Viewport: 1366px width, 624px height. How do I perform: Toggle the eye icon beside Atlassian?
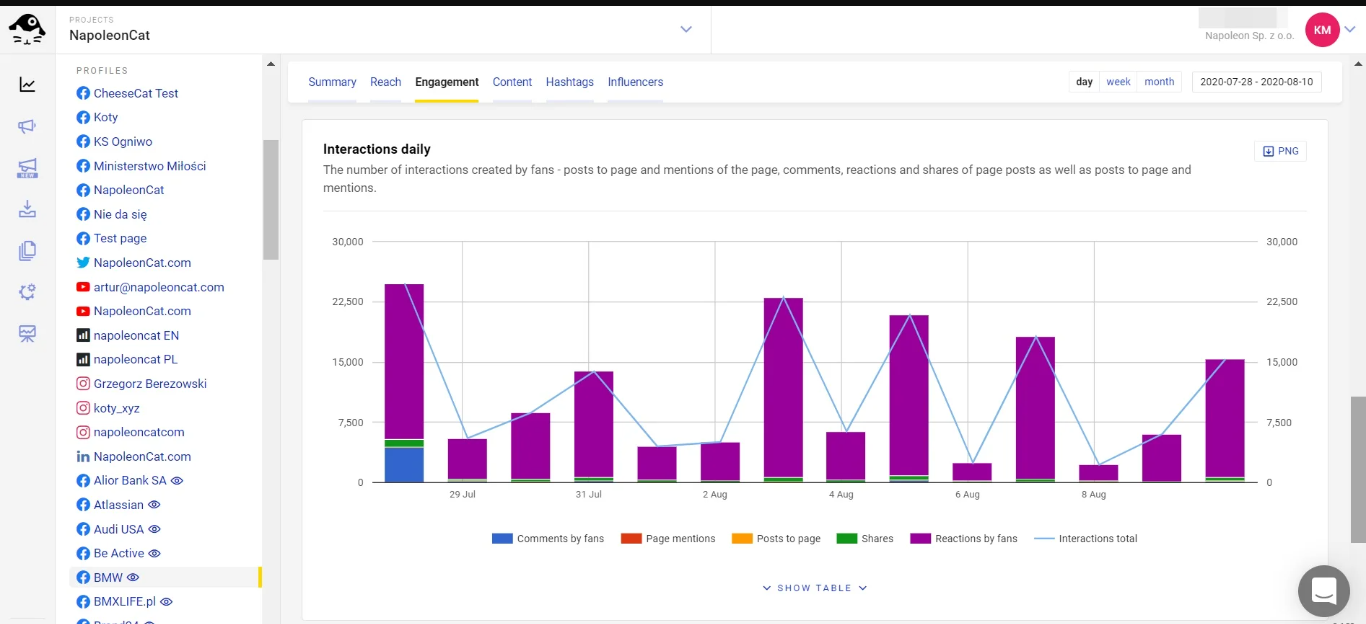[x=154, y=505]
